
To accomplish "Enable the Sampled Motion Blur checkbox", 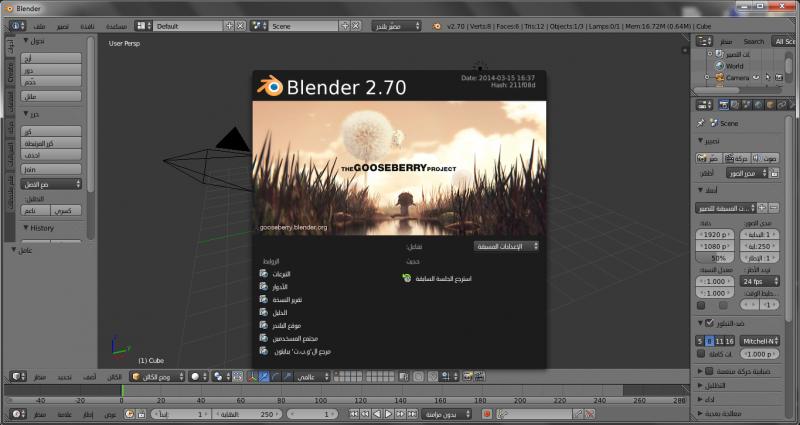I will [x=709, y=371].
